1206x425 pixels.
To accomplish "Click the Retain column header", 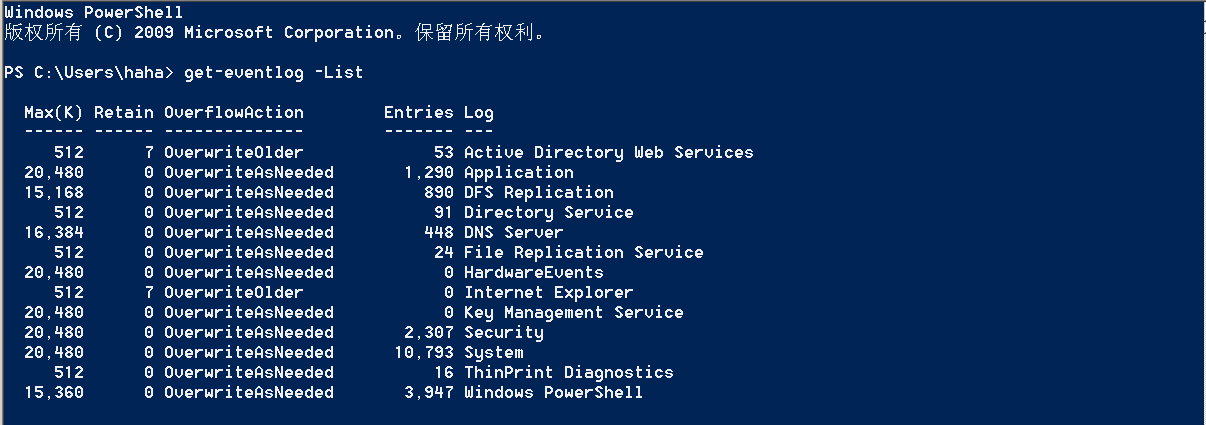I will [123, 113].
